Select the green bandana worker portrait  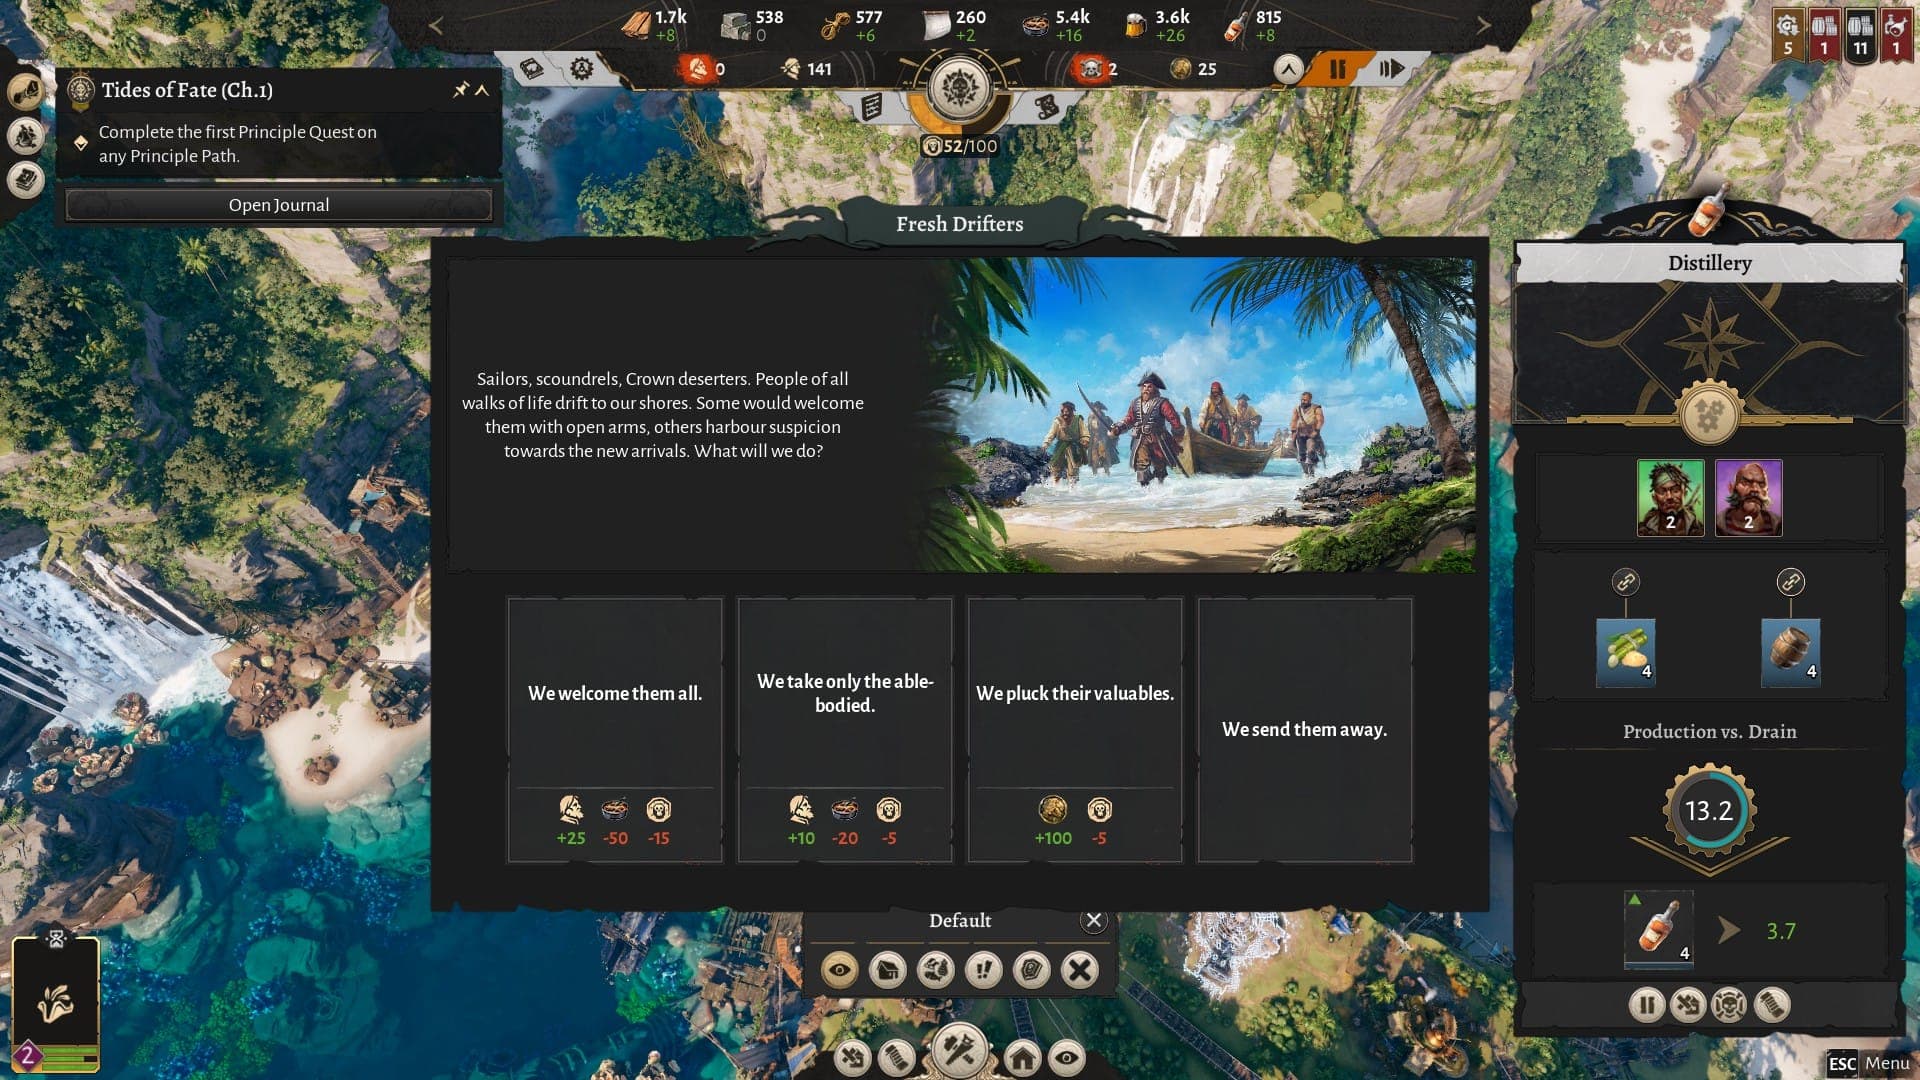pos(1670,498)
